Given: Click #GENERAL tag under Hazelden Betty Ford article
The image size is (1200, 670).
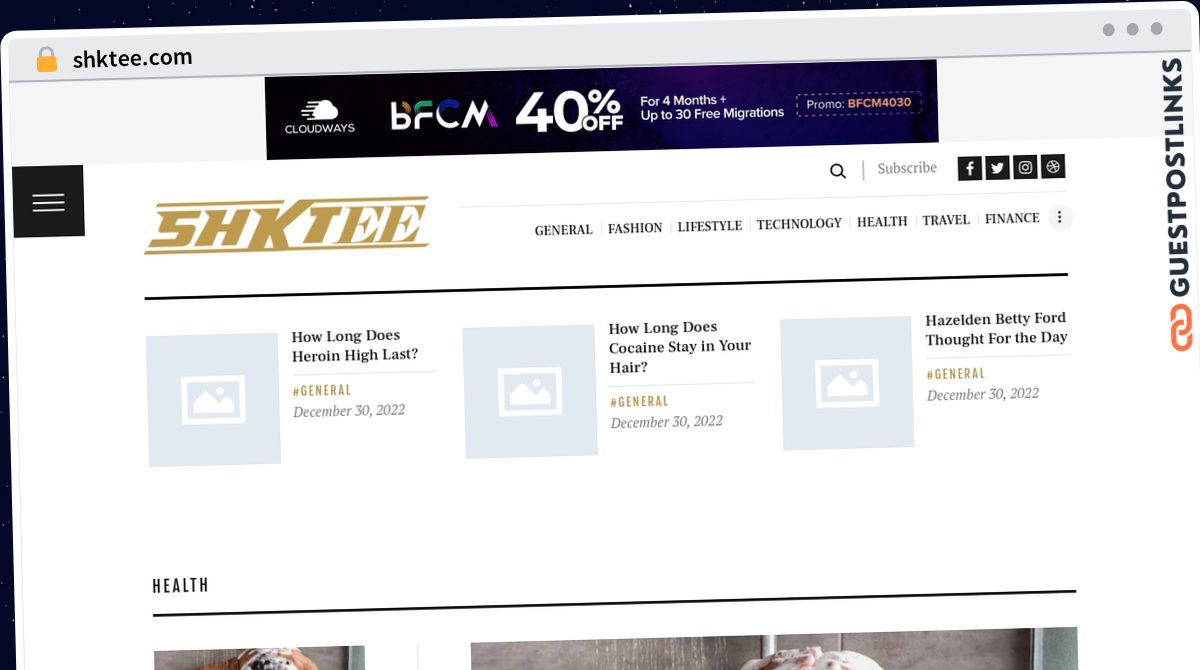Looking at the screenshot, I should click(956, 374).
